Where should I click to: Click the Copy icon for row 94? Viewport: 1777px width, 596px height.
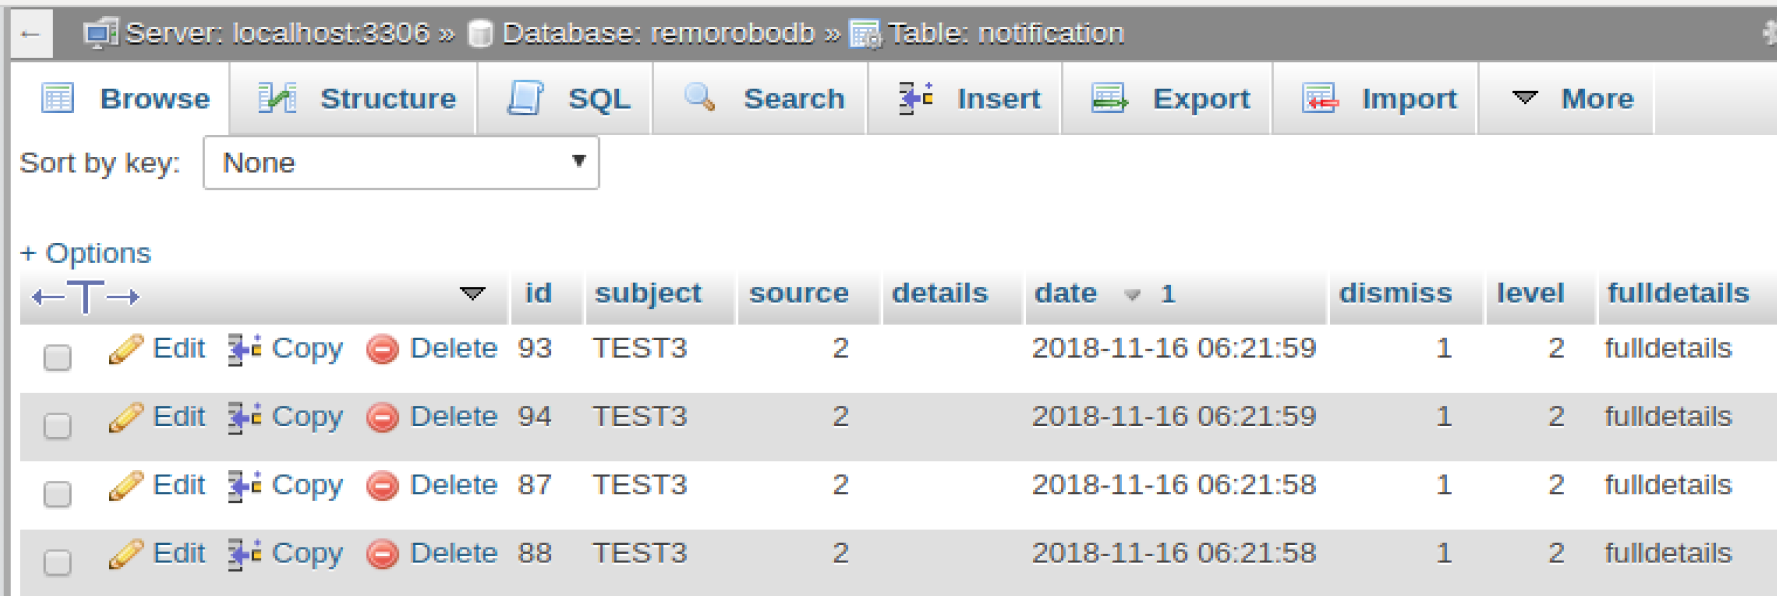244,417
